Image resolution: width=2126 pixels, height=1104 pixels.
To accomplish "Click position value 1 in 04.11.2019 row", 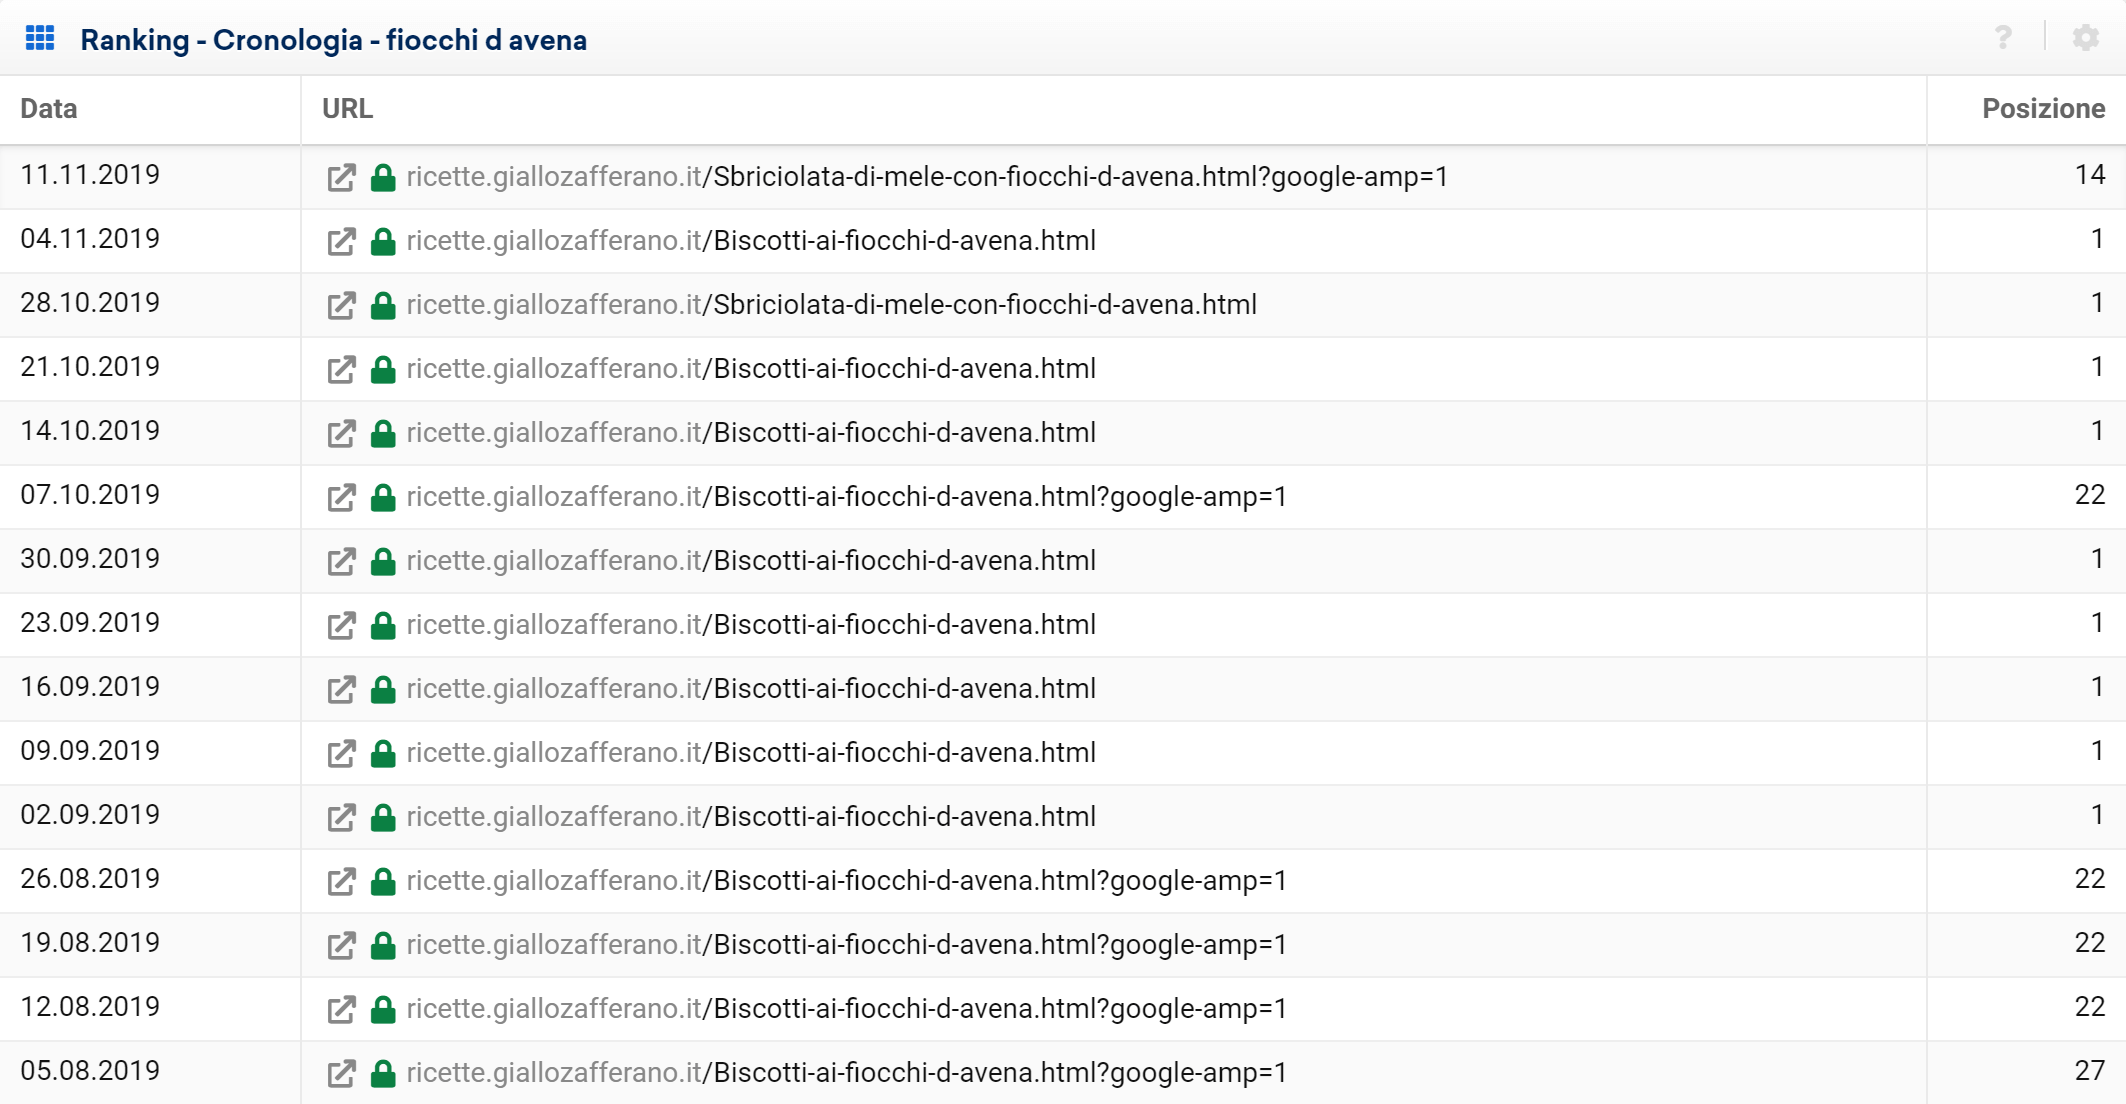I will 2097,239.
